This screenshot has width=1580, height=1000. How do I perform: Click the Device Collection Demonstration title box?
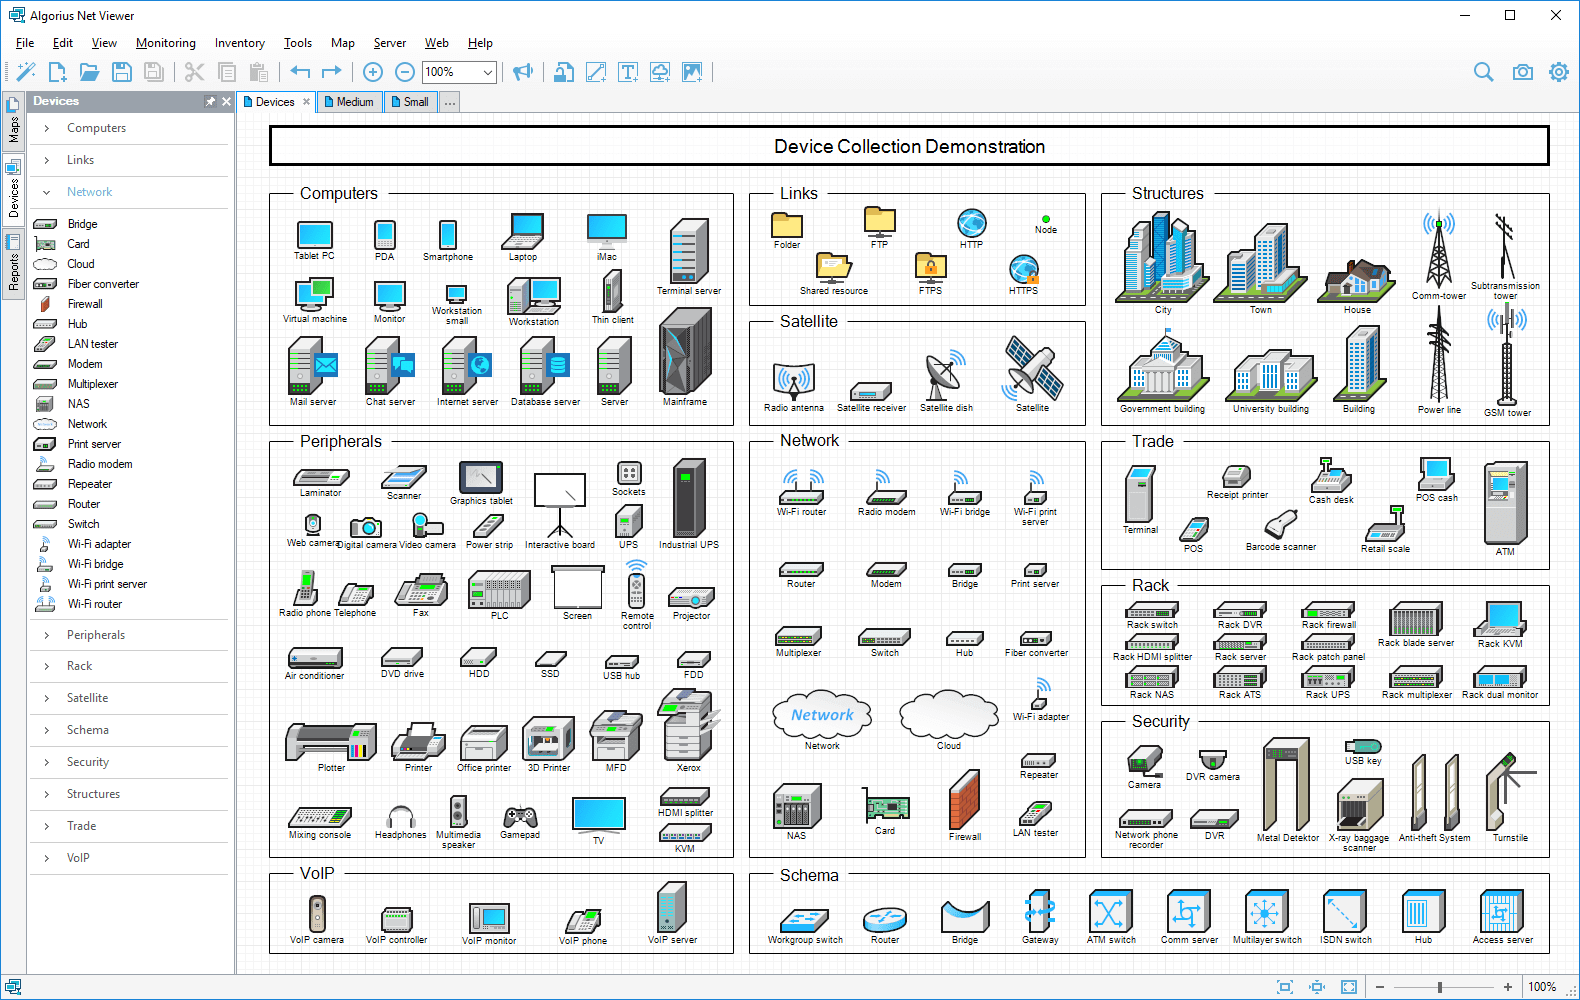(909, 146)
